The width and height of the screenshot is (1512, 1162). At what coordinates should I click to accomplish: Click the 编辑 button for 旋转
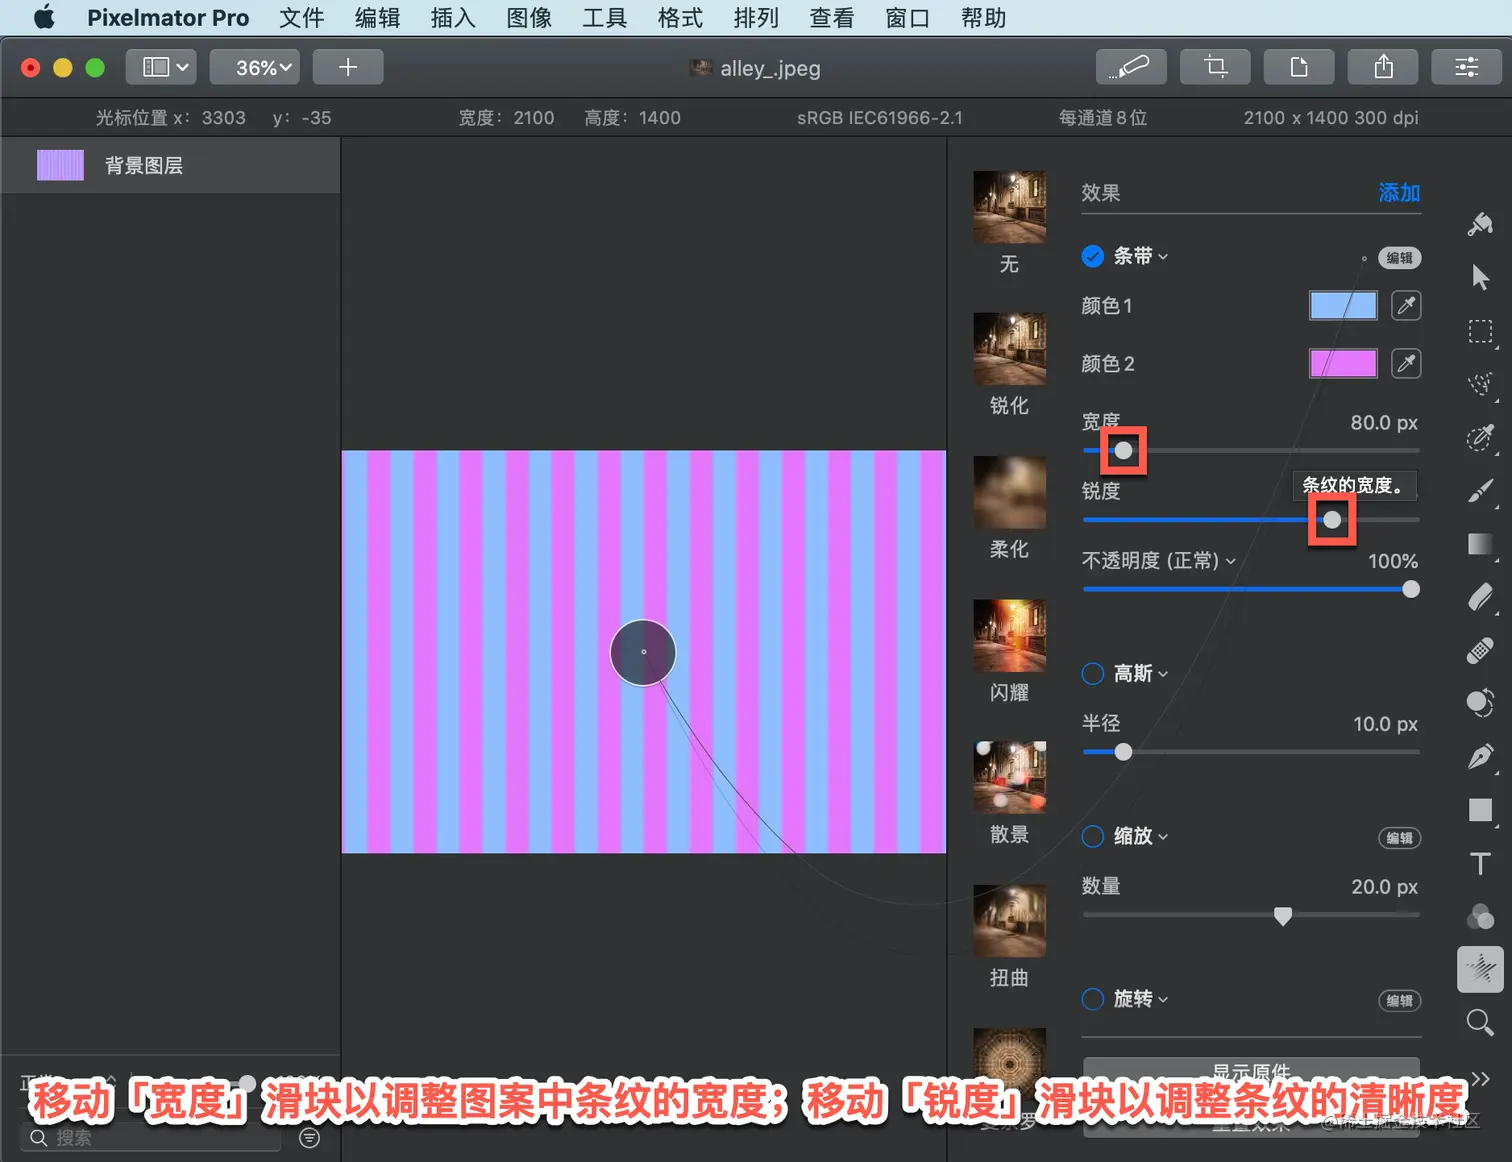point(1400,1001)
